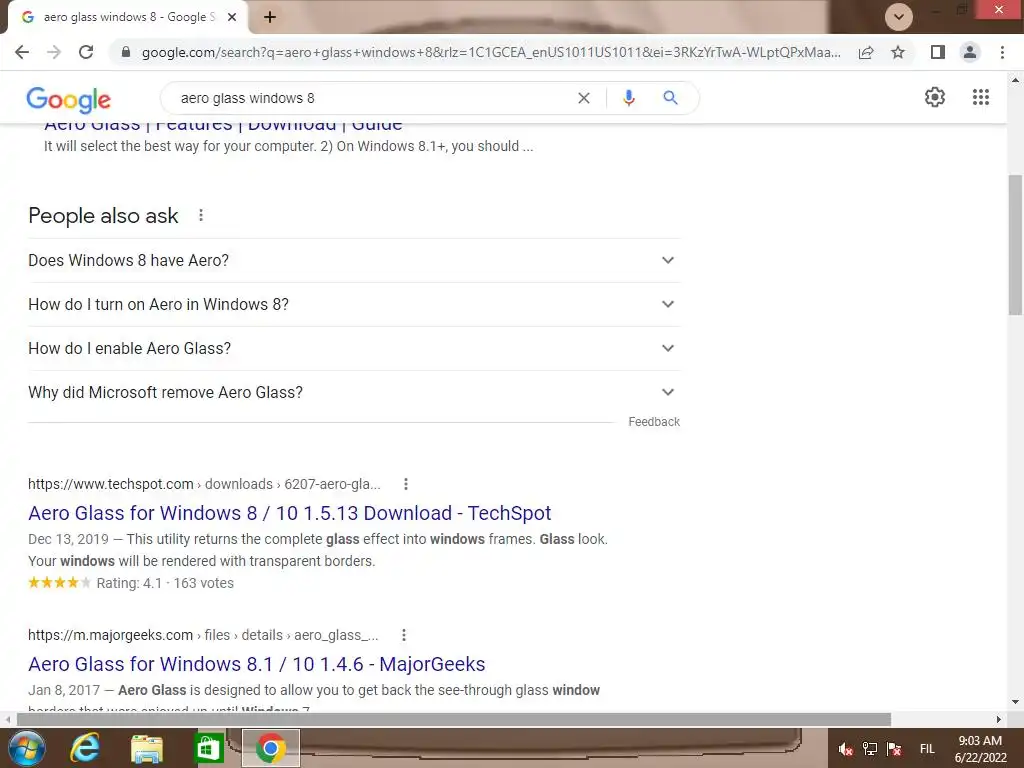Screen dimensions: 1024x768
Task: Open File Explorer from taskbar
Action: point(147,748)
